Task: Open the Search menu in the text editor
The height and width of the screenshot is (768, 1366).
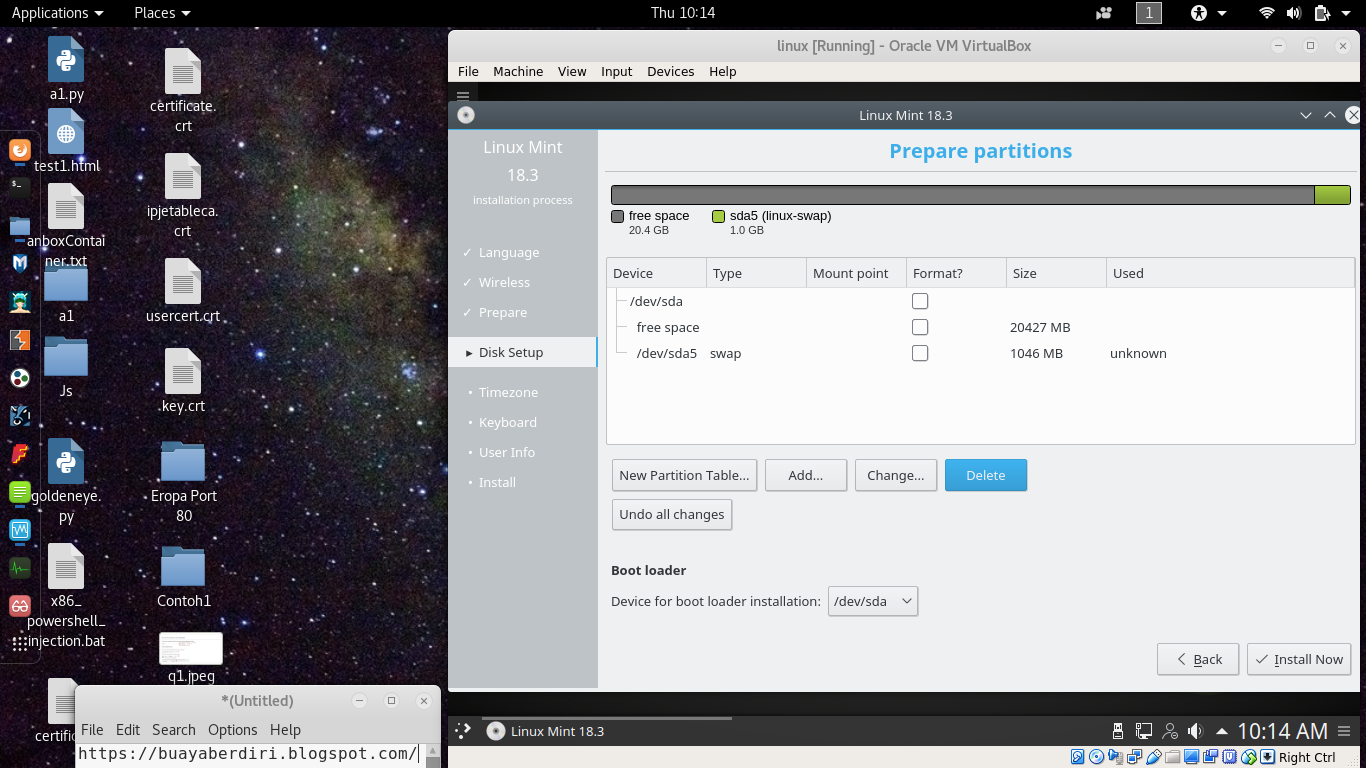Action: click(173, 730)
